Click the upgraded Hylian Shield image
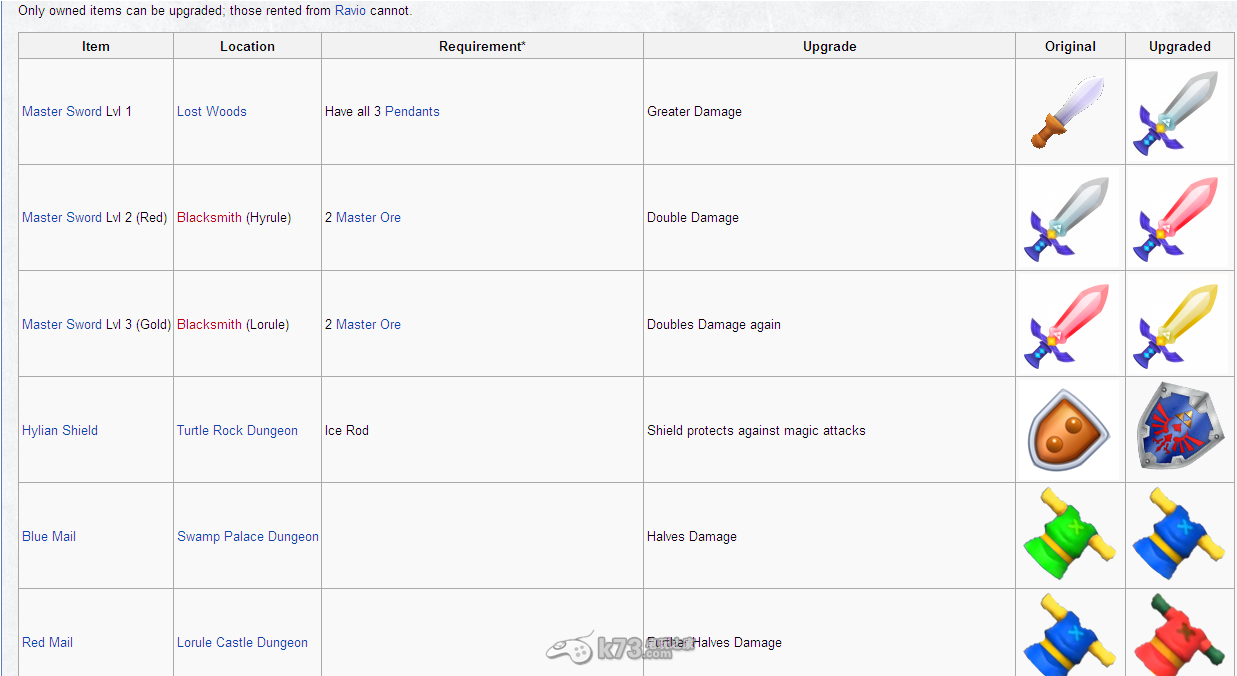1237x676 pixels. 1179,428
